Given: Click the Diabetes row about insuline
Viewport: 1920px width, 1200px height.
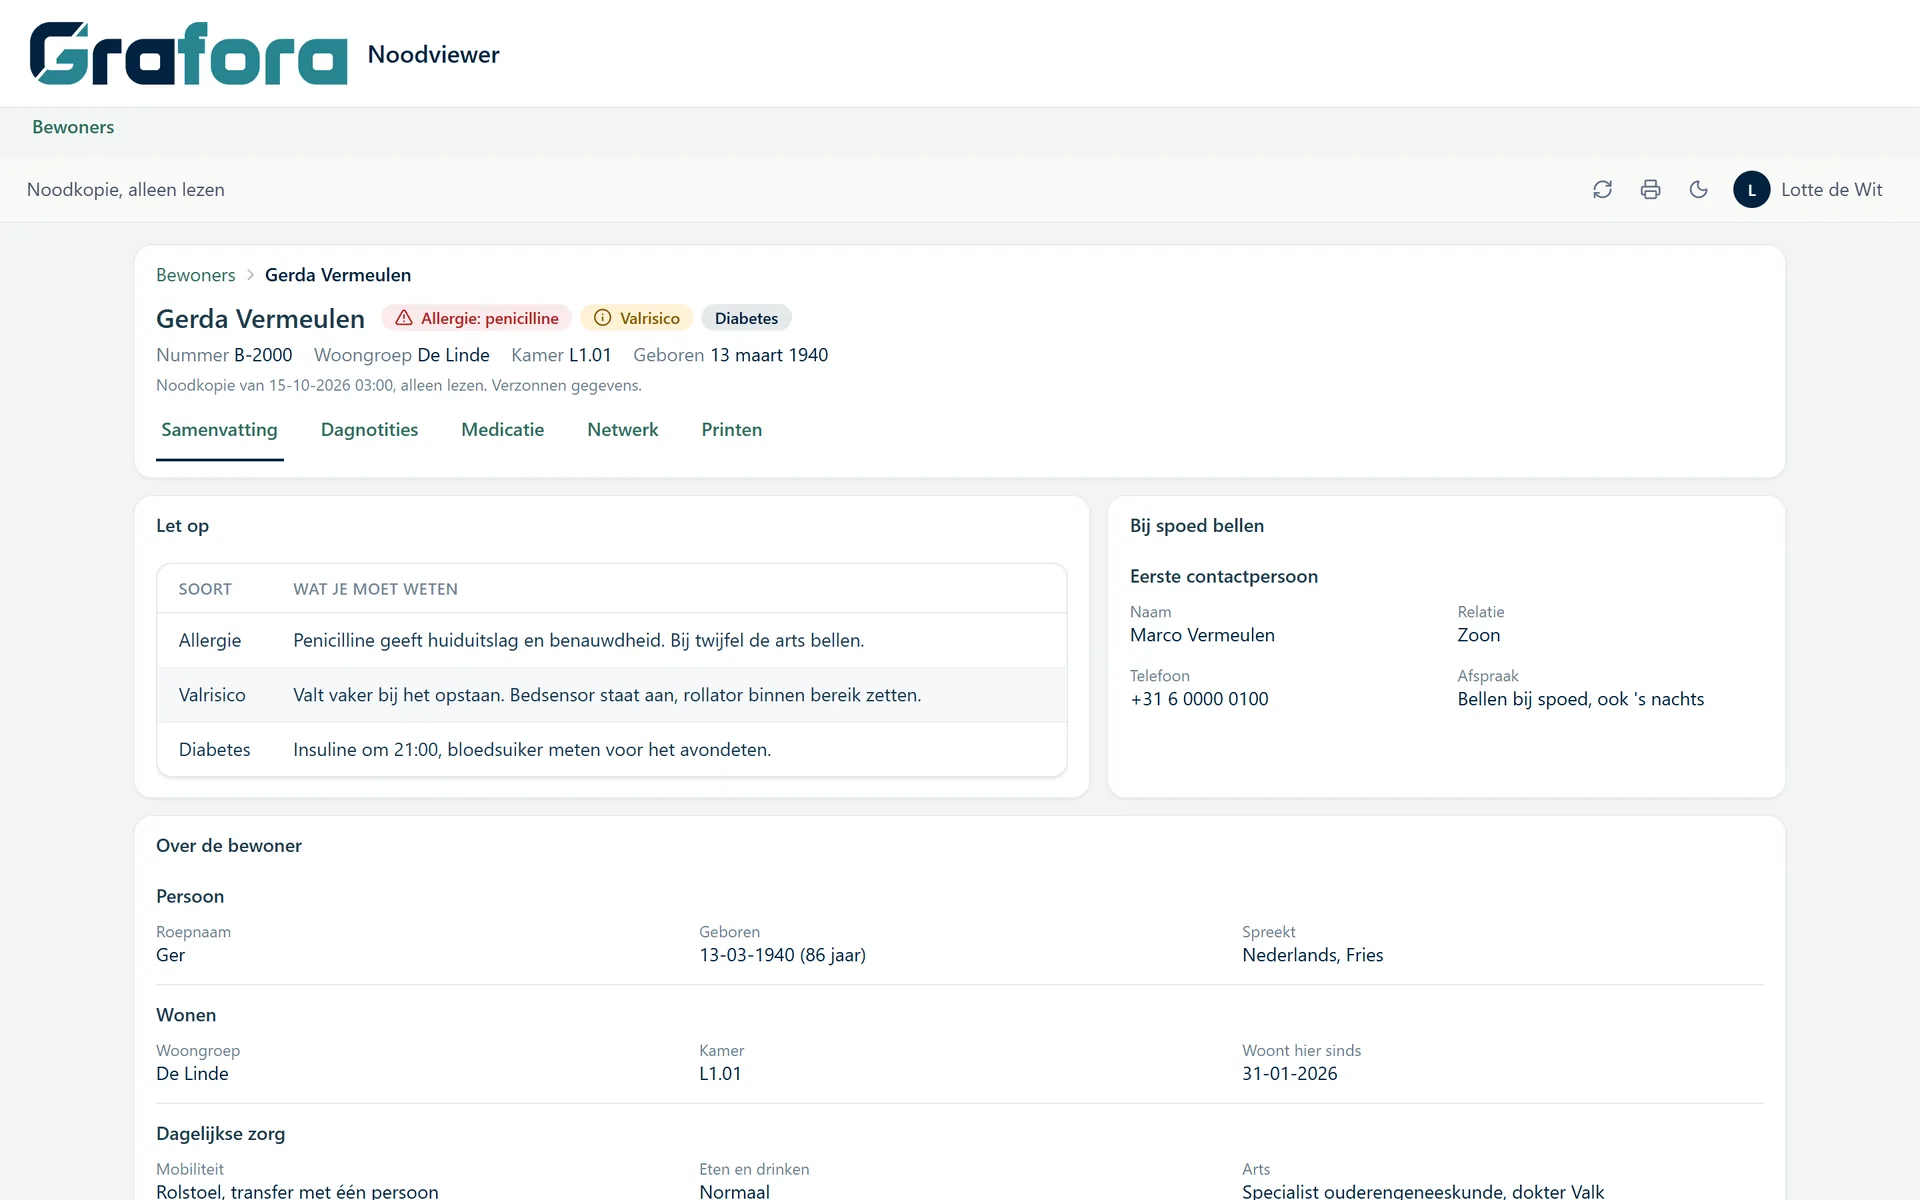Looking at the screenshot, I should 611,749.
